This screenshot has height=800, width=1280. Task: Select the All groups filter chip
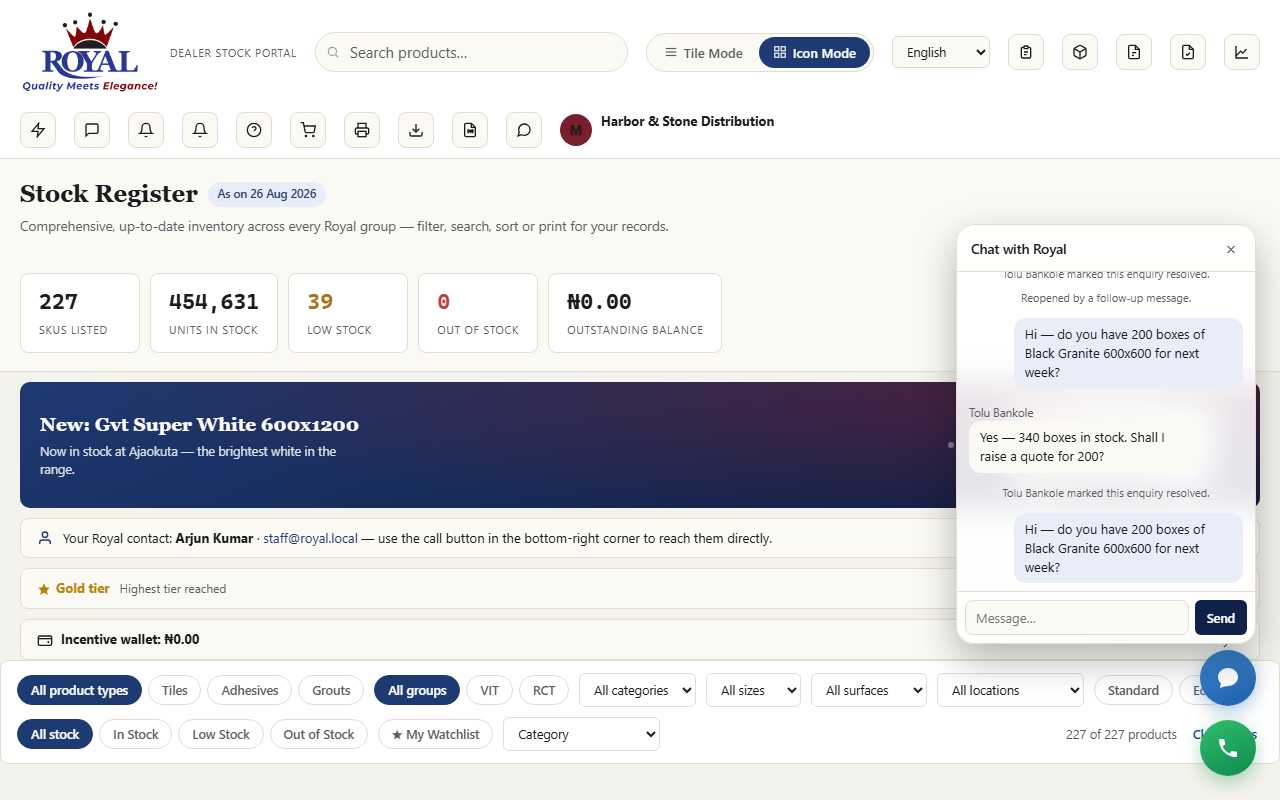(417, 690)
